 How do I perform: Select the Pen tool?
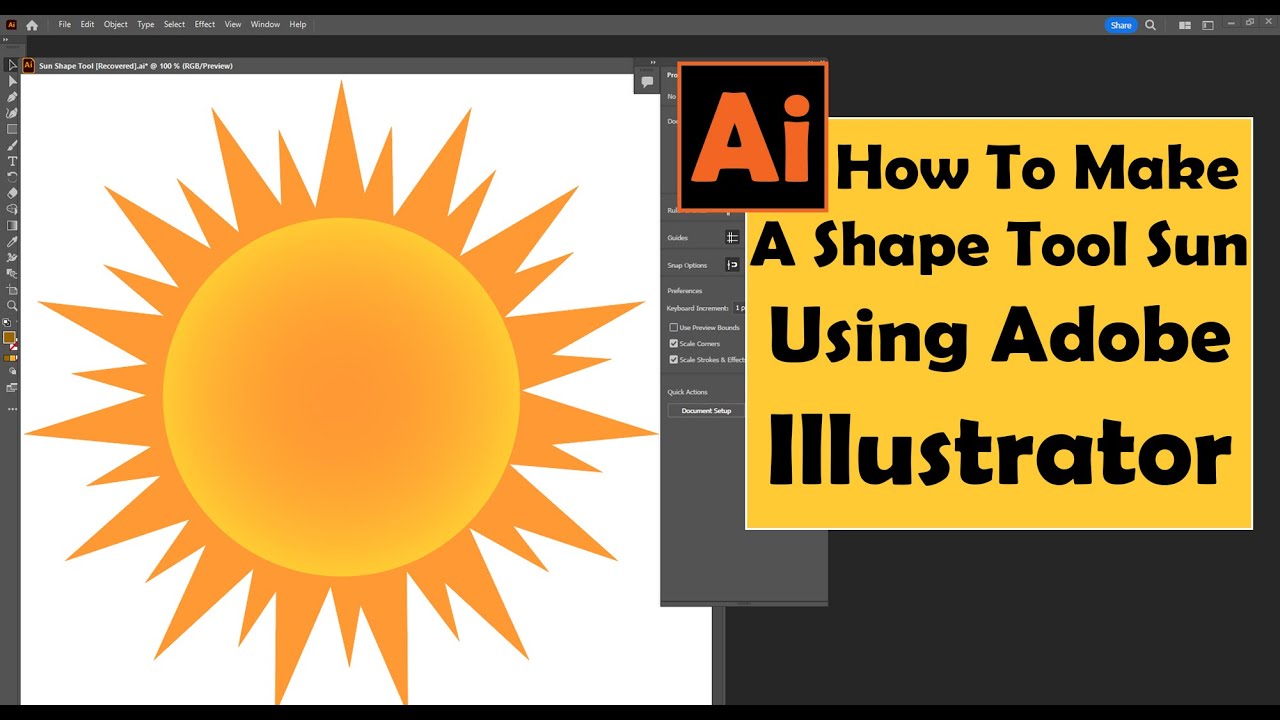pos(12,97)
